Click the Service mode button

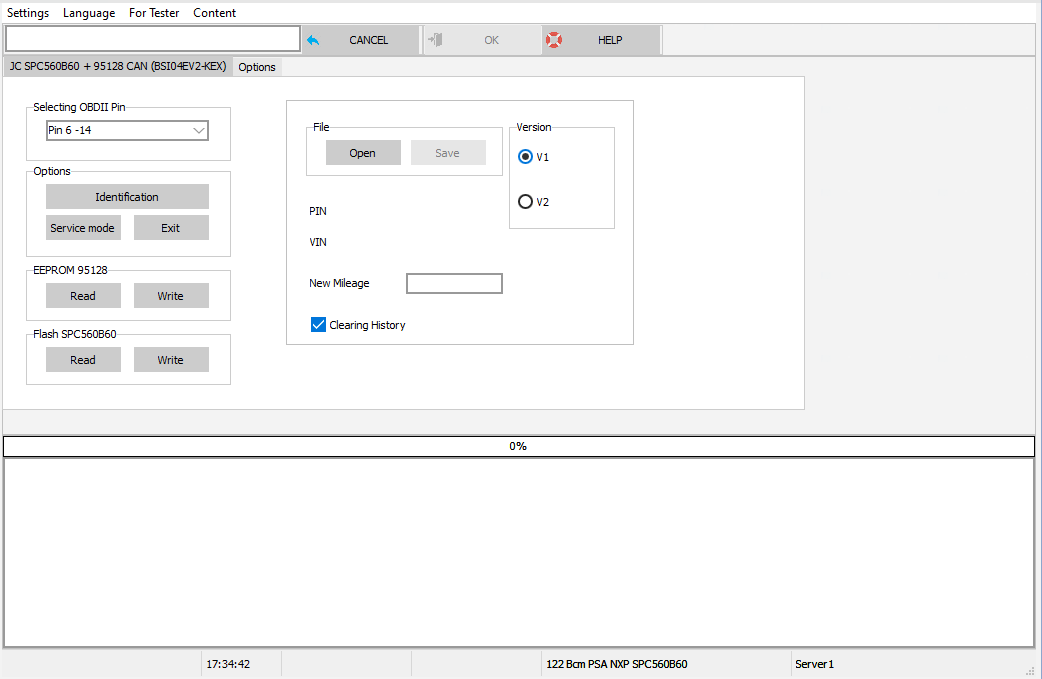tap(83, 227)
